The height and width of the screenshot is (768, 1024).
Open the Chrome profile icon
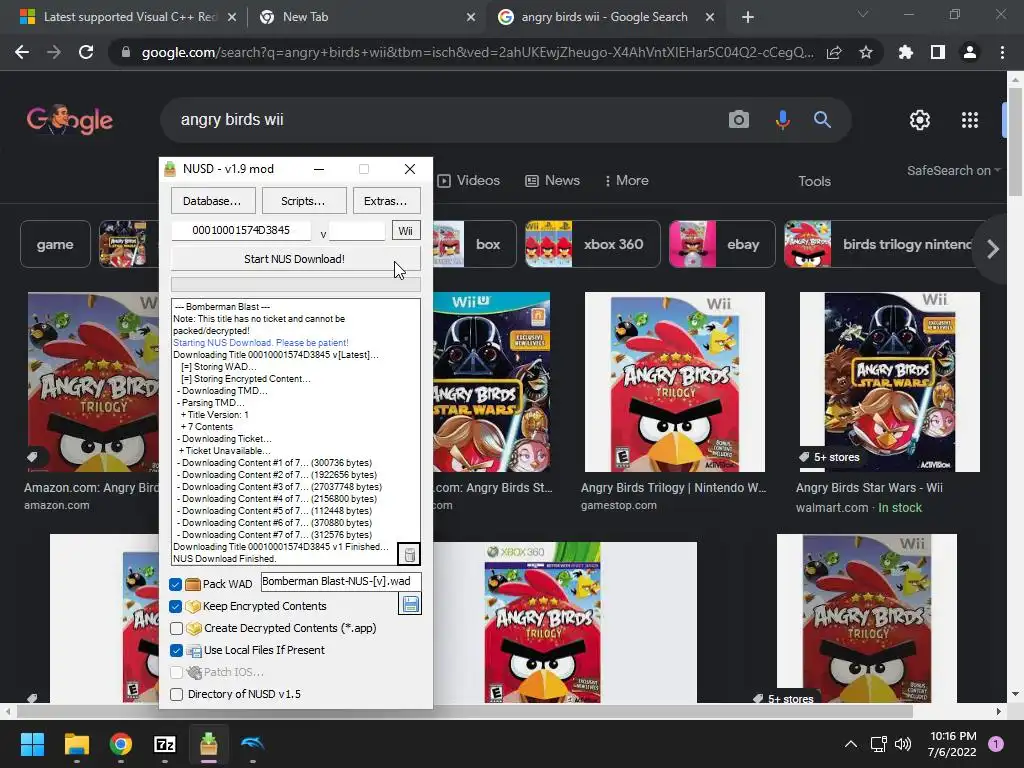pyautogui.click(x=970, y=52)
